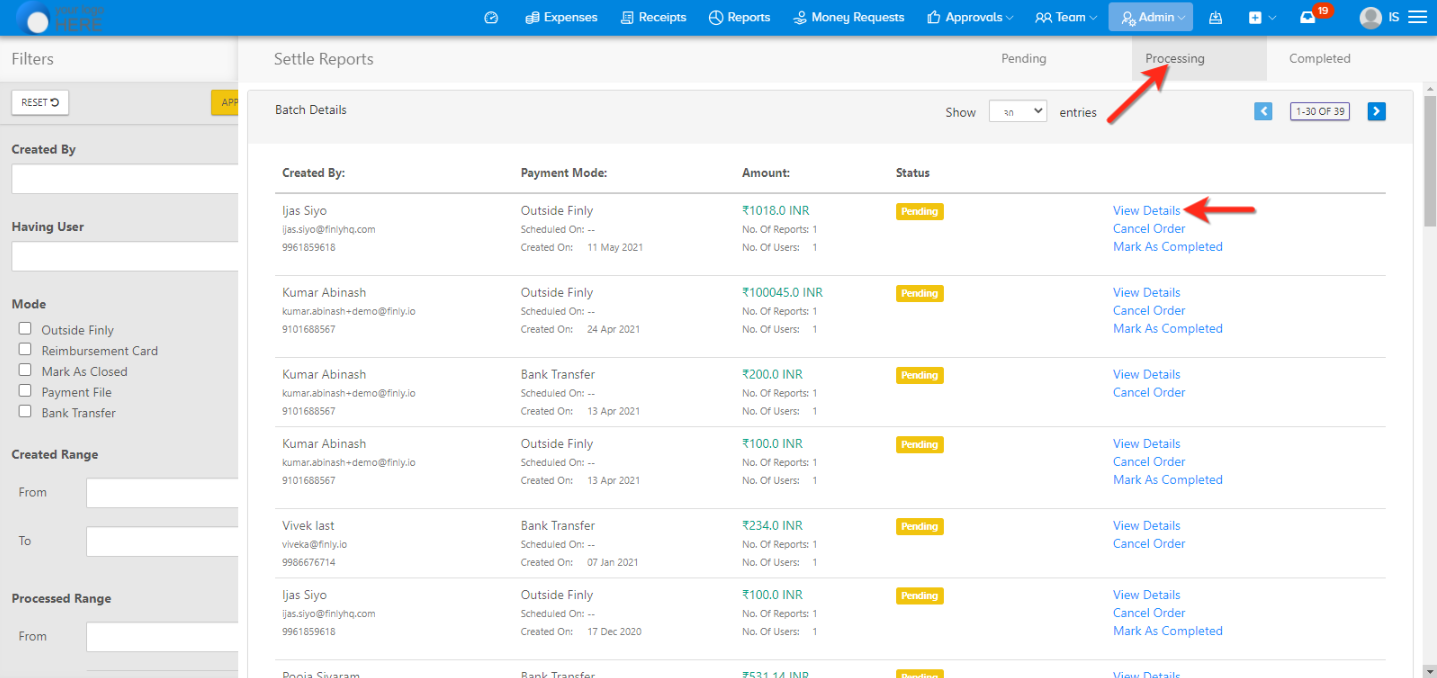
Task: Go to the previous page of entries
Action: pyautogui.click(x=1263, y=111)
